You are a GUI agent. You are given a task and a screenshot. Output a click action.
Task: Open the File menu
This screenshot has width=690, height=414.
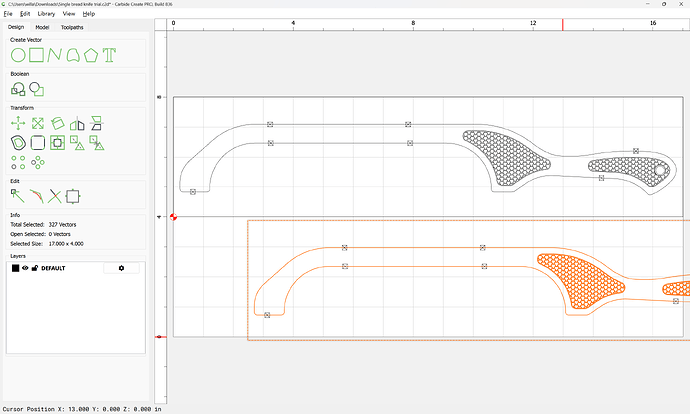click(x=8, y=14)
